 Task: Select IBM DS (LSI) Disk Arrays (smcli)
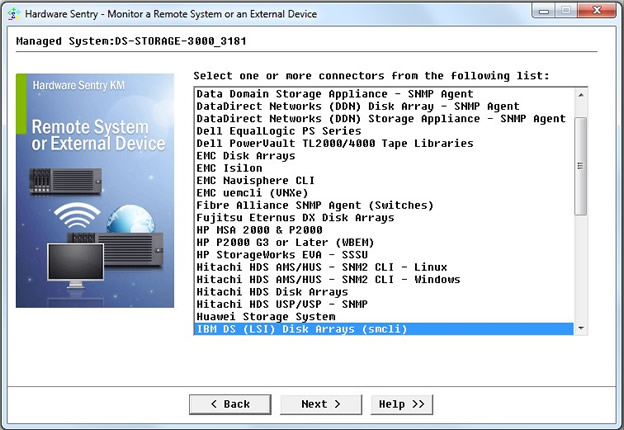[x=301, y=328]
